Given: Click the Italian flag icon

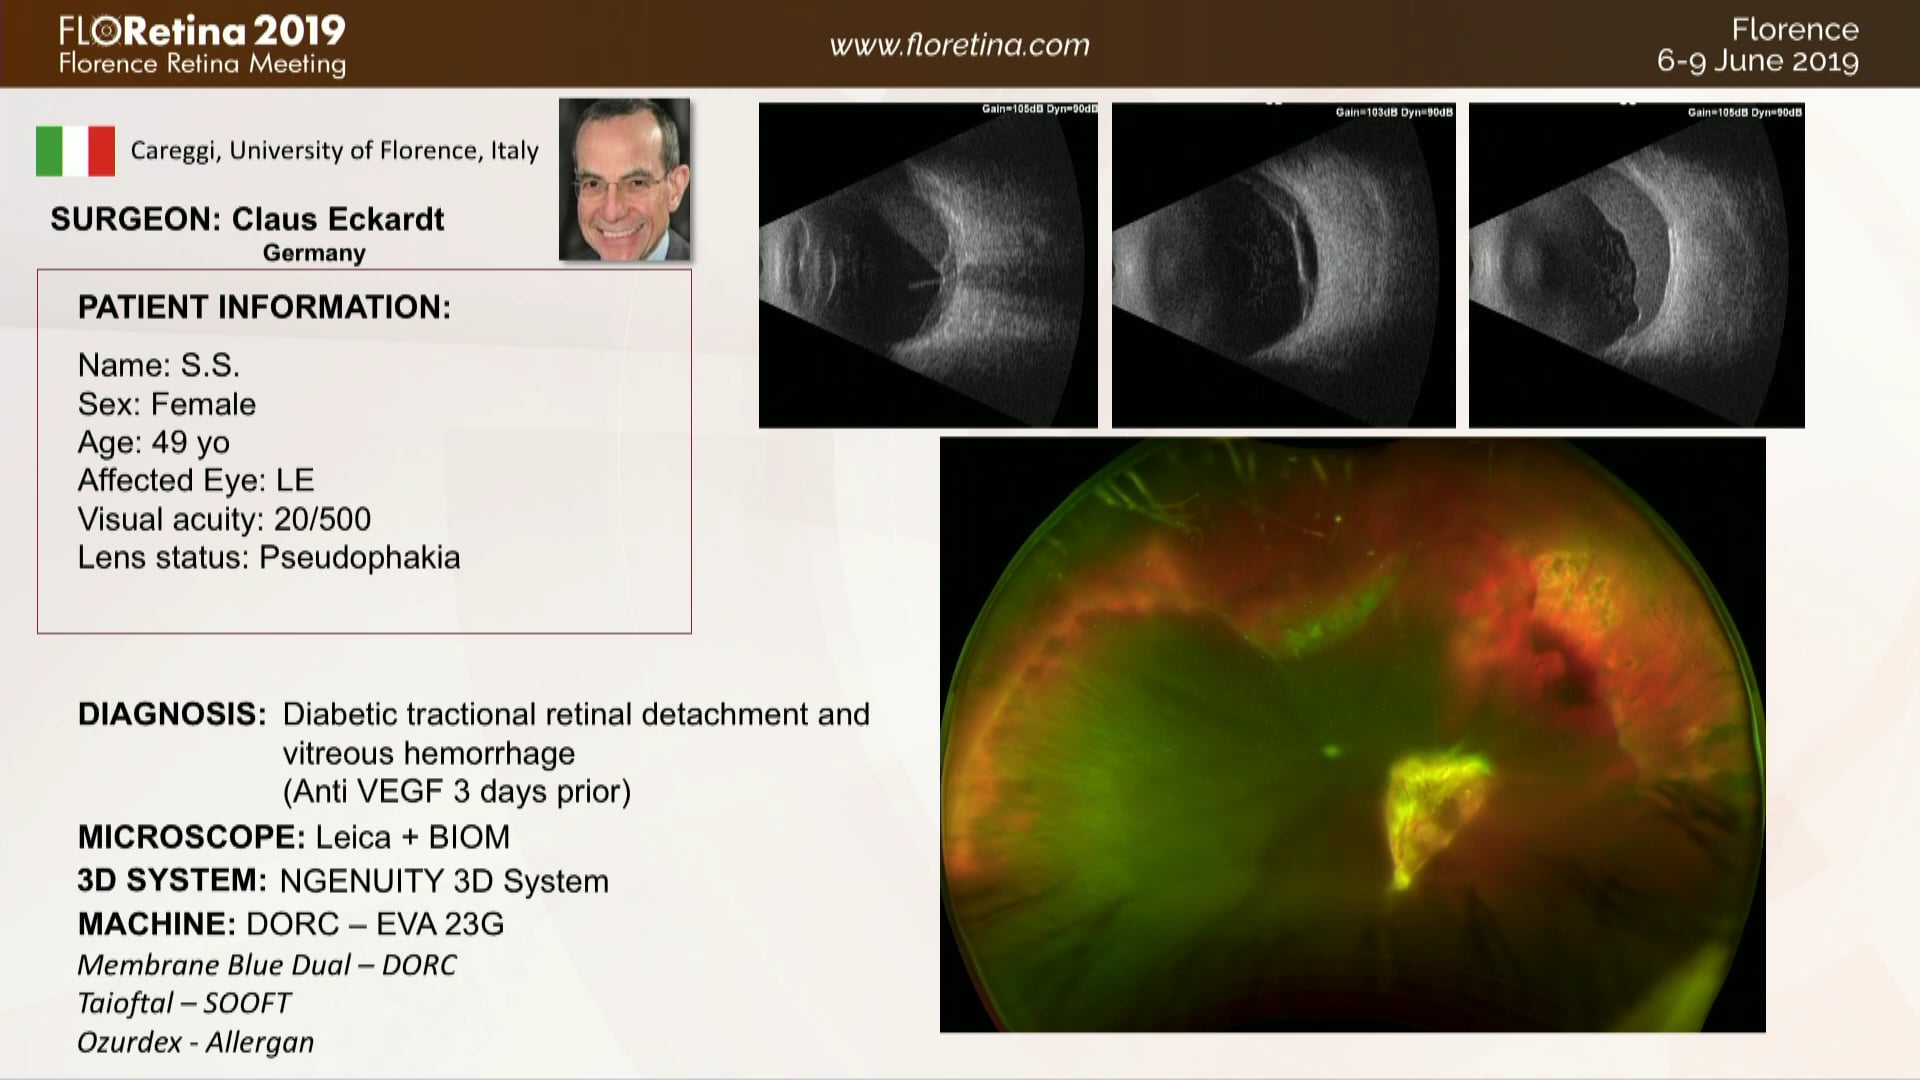Looking at the screenshot, I should 75,151.
